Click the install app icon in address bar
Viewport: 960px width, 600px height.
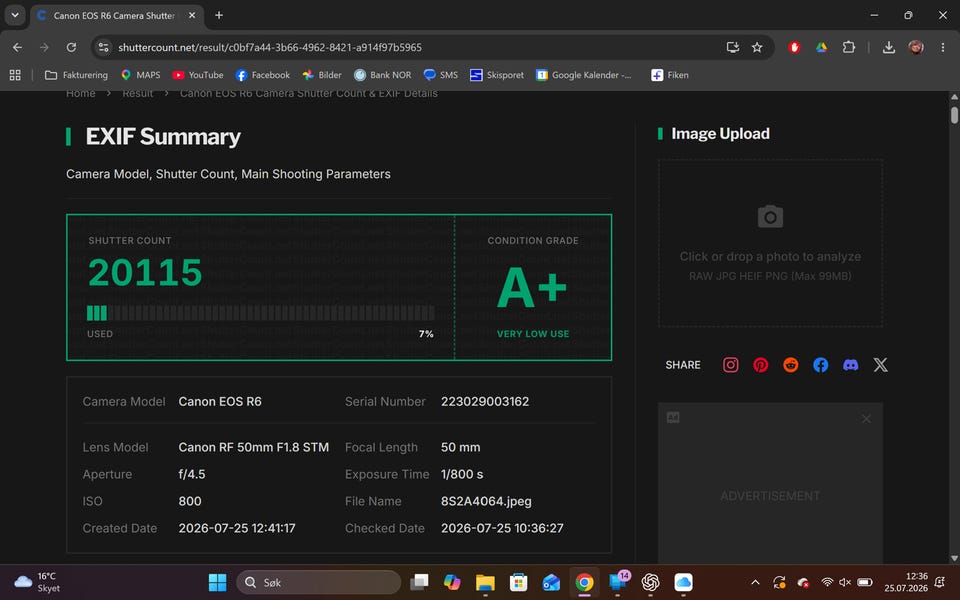click(732, 47)
